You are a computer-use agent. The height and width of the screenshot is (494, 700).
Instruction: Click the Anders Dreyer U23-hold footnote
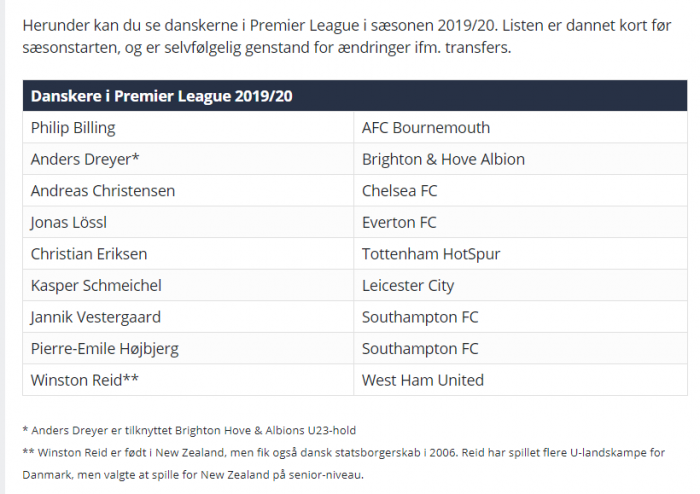pos(189,431)
